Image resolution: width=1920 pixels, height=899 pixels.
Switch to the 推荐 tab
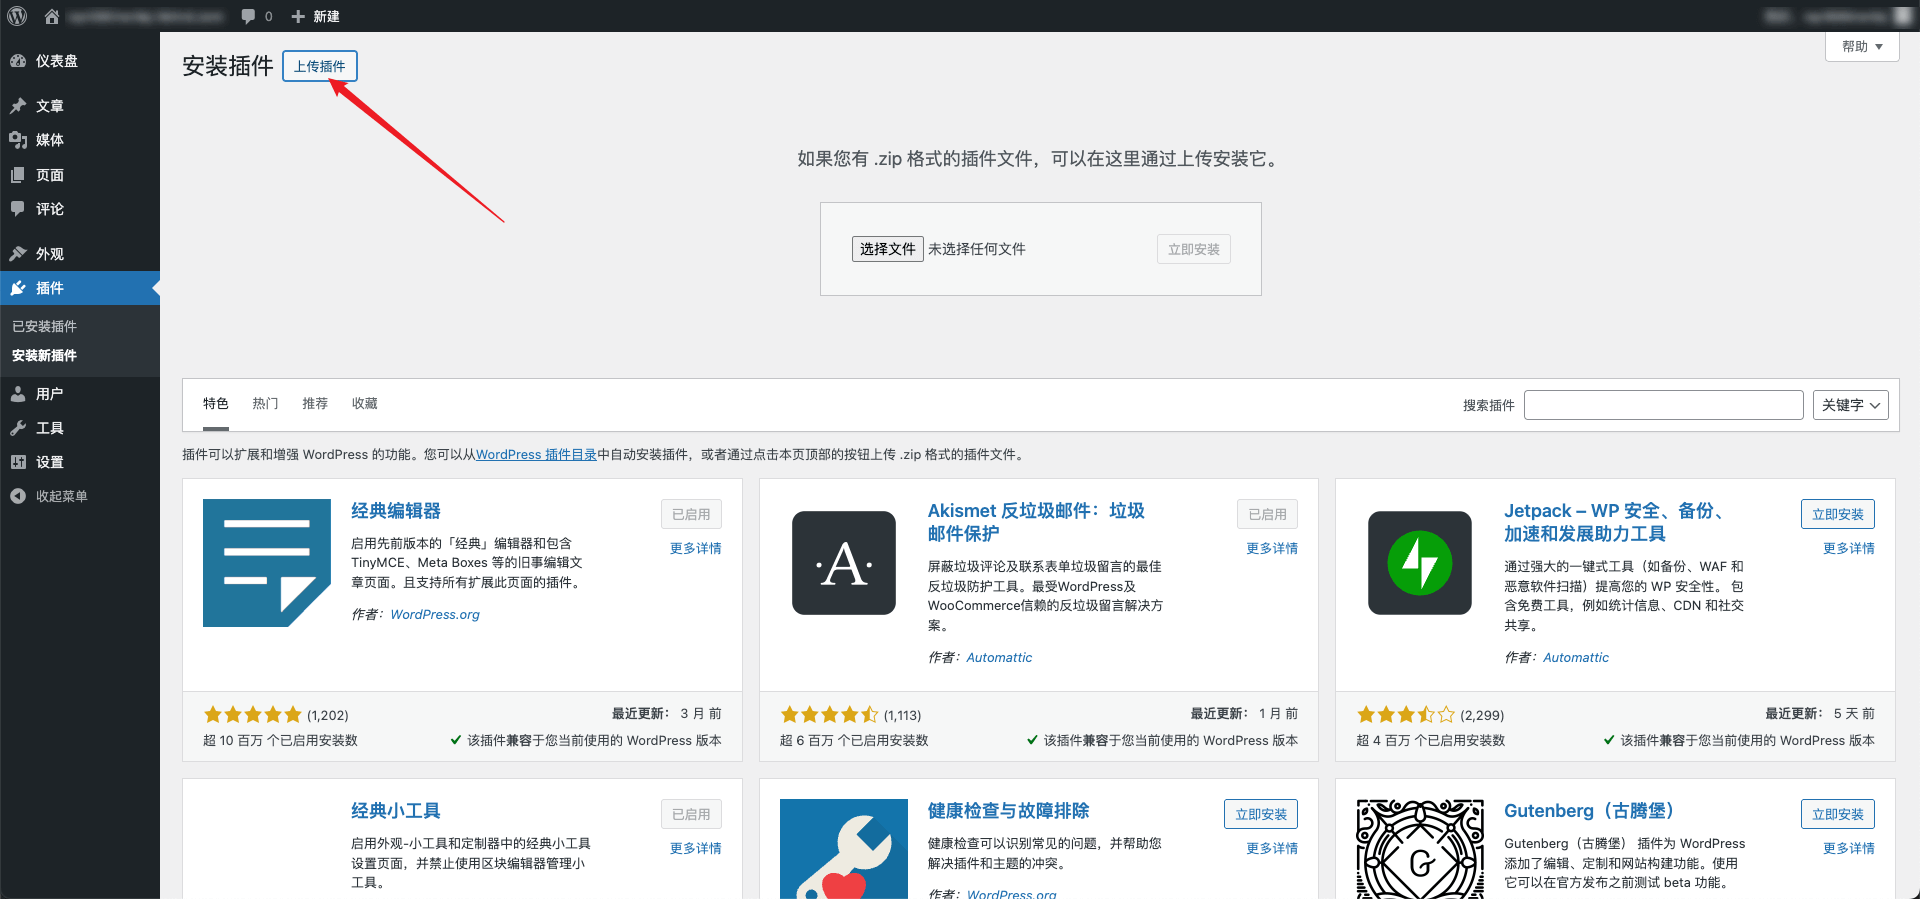click(x=315, y=404)
